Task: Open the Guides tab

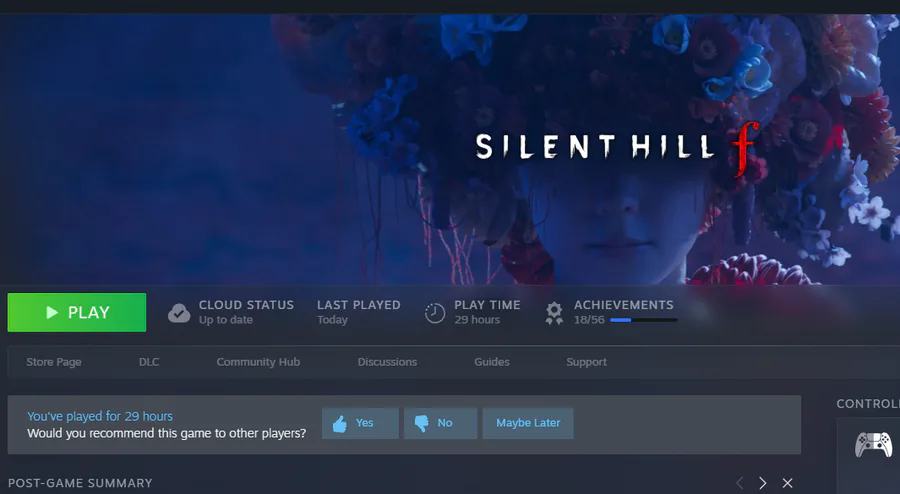Action: pyautogui.click(x=492, y=362)
